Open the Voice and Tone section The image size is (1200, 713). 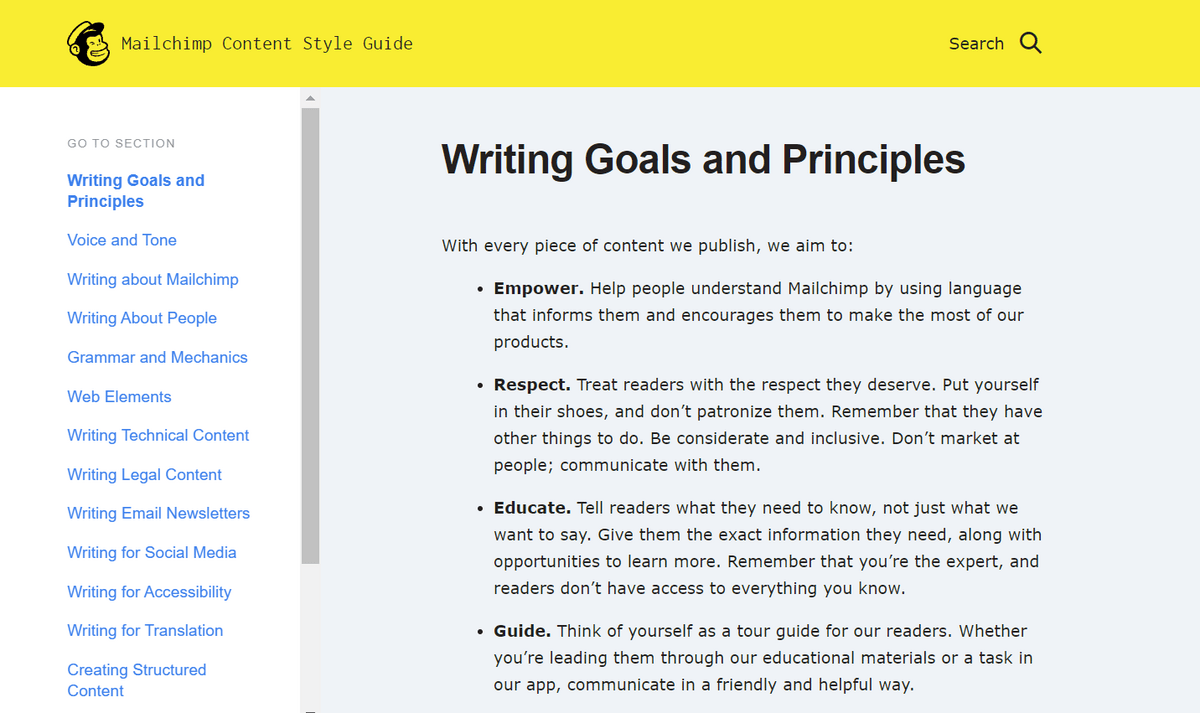[x=122, y=240]
